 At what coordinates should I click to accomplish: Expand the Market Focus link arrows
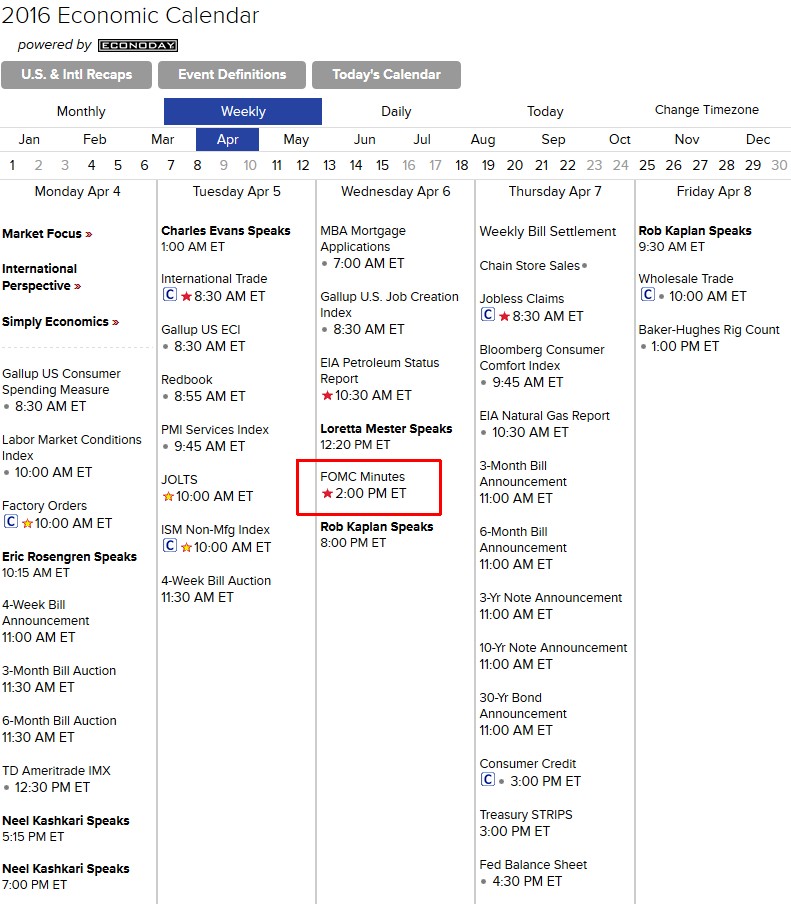pyautogui.click(x=89, y=234)
